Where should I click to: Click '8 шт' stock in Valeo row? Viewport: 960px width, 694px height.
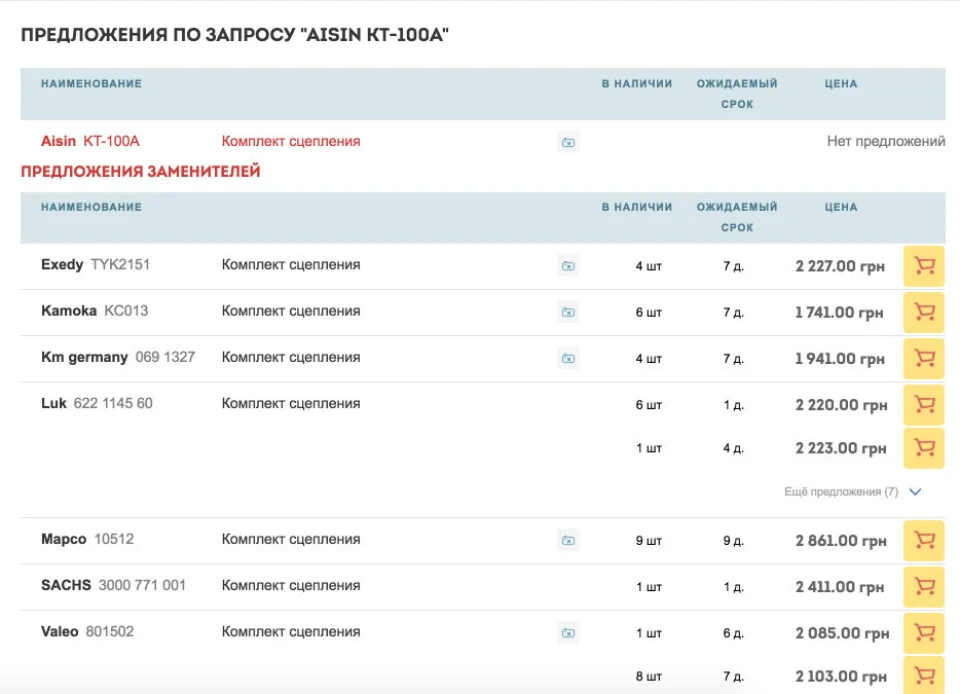coord(648,677)
